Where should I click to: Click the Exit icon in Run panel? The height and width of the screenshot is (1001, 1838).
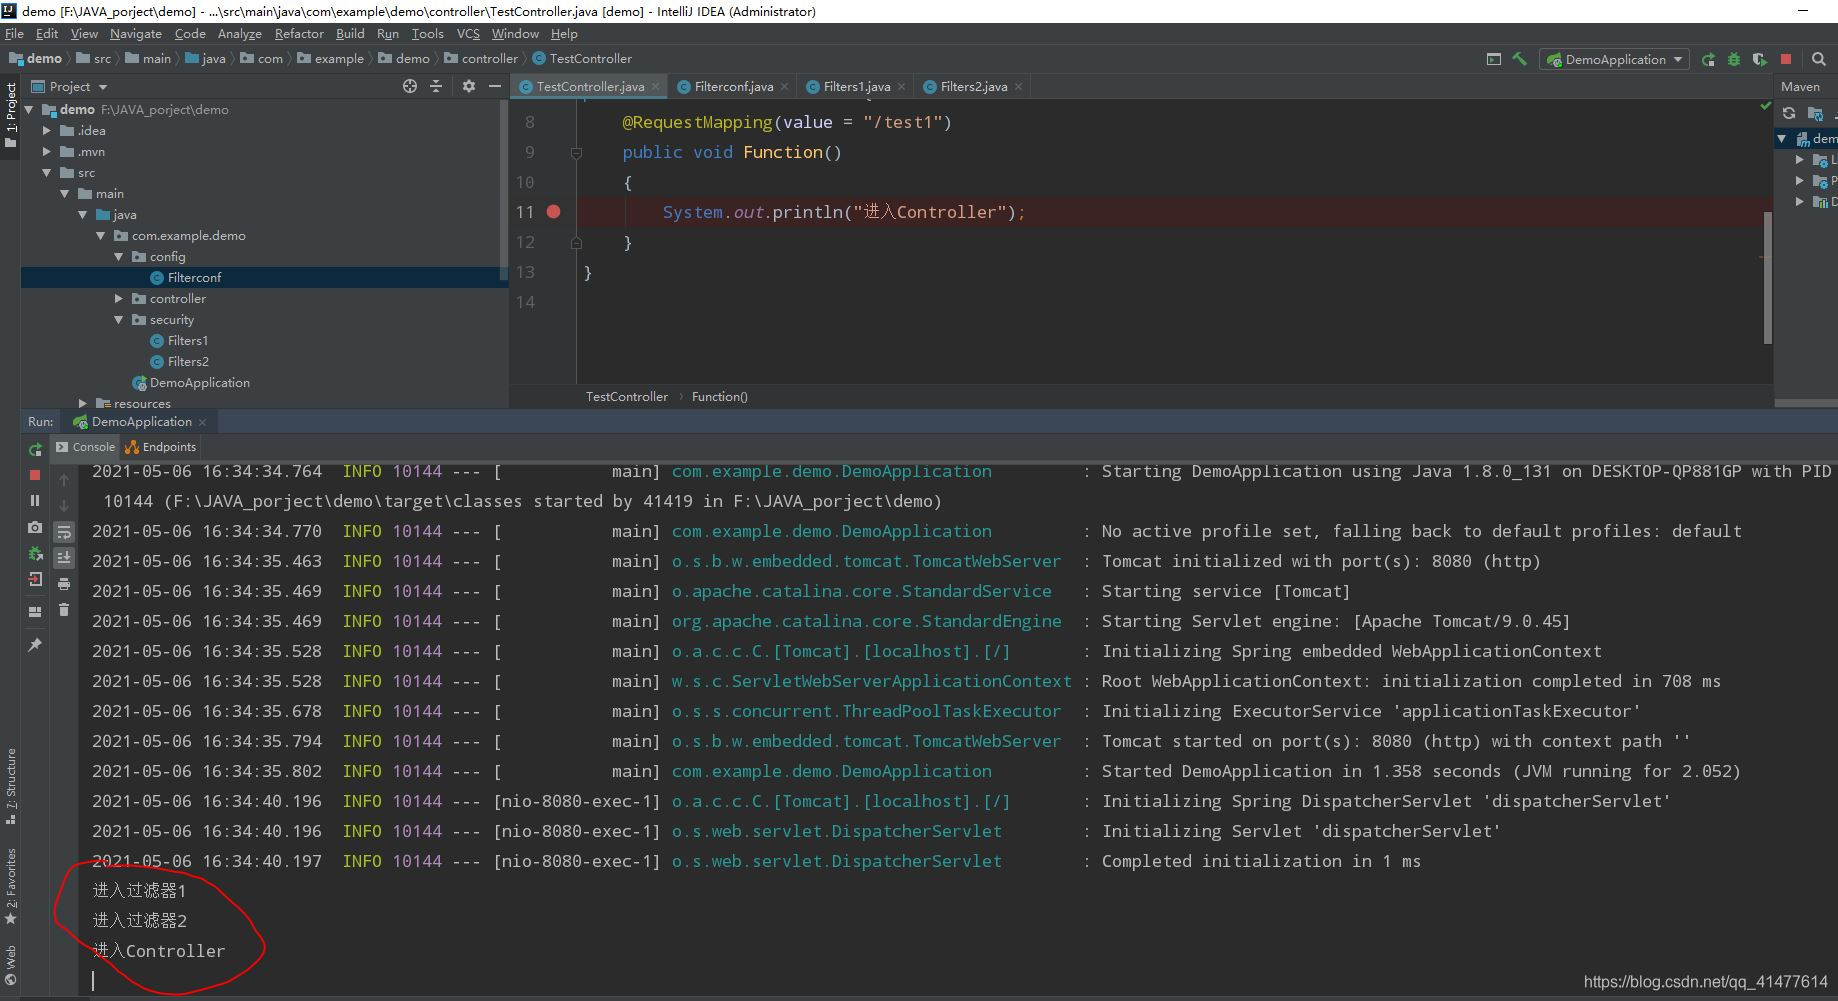35,579
